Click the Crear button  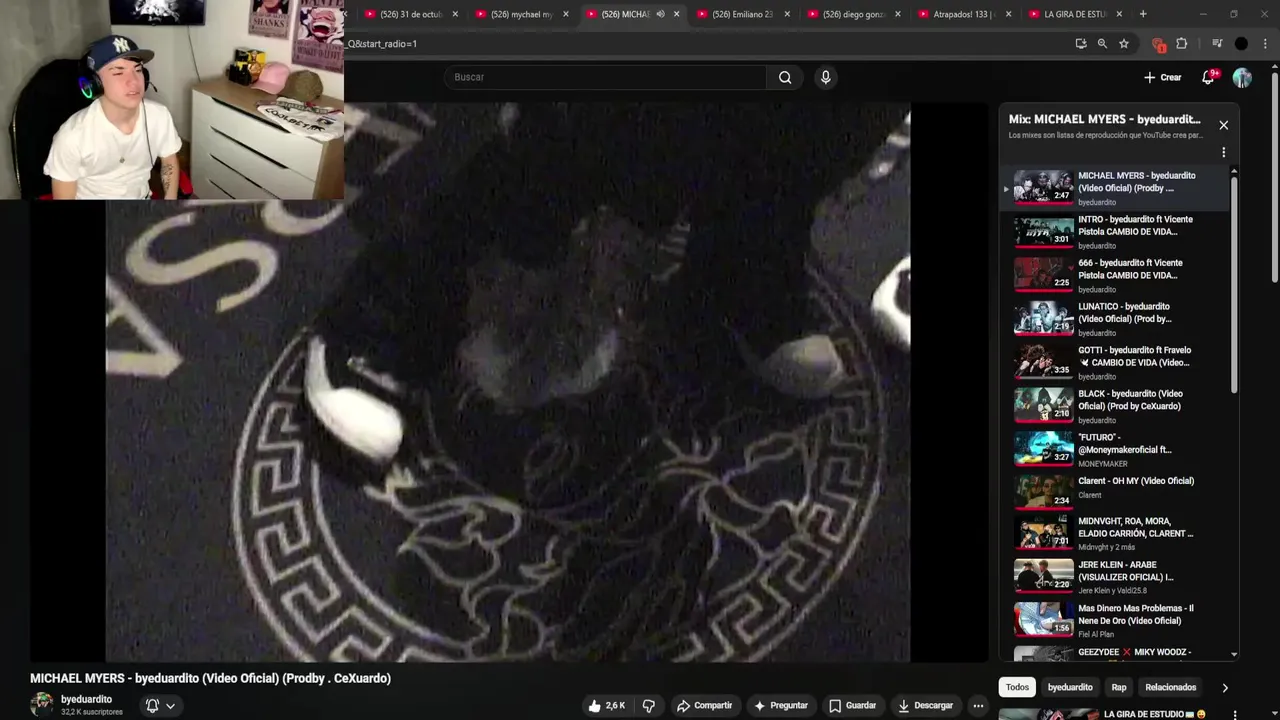pos(1163,77)
